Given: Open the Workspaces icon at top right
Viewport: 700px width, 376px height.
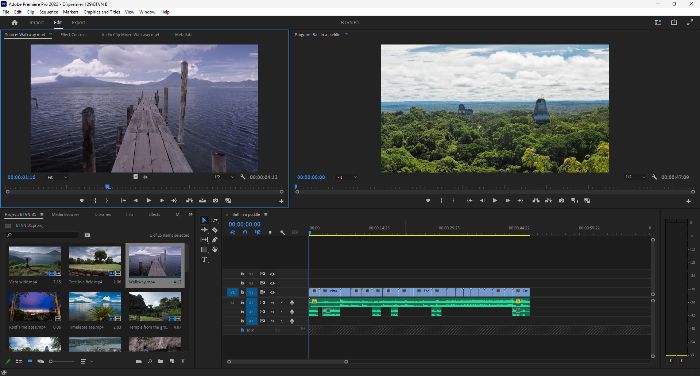Looking at the screenshot, I should click(x=658, y=22).
